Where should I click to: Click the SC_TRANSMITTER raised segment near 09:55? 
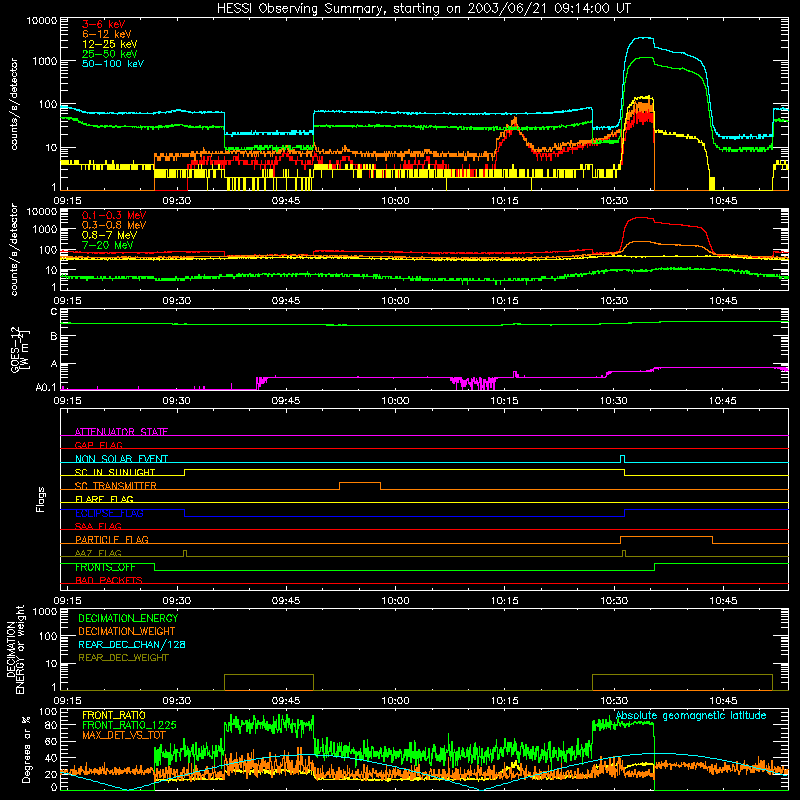pos(360,485)
